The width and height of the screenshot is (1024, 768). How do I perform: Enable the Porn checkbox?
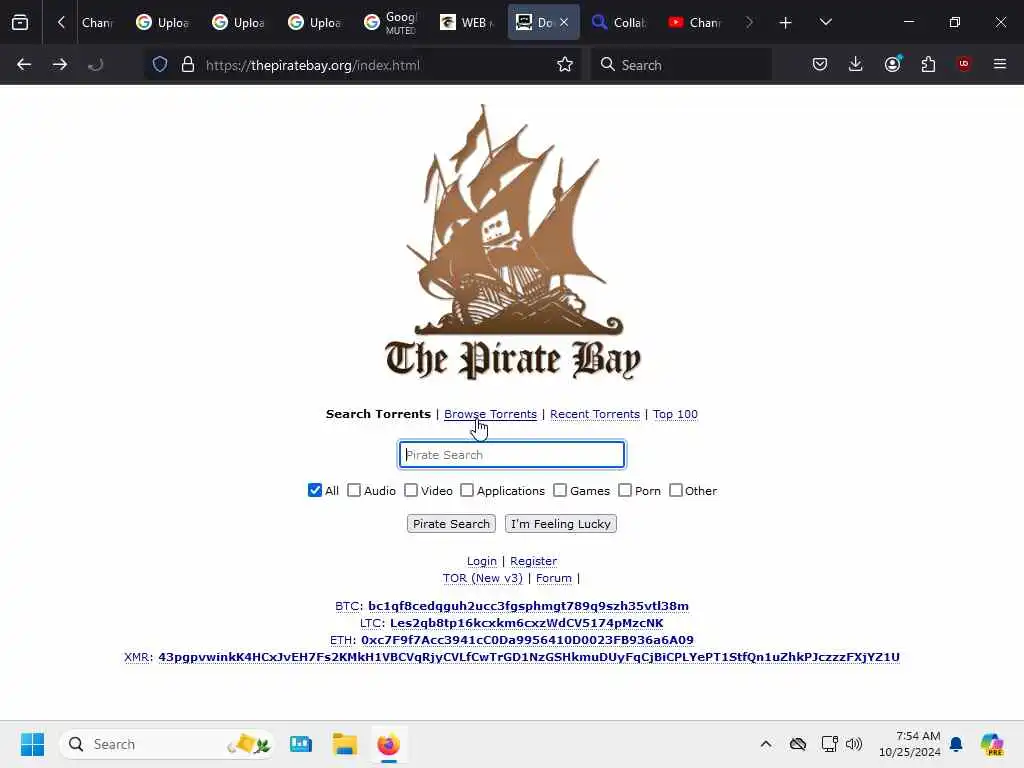click(625, 490)
